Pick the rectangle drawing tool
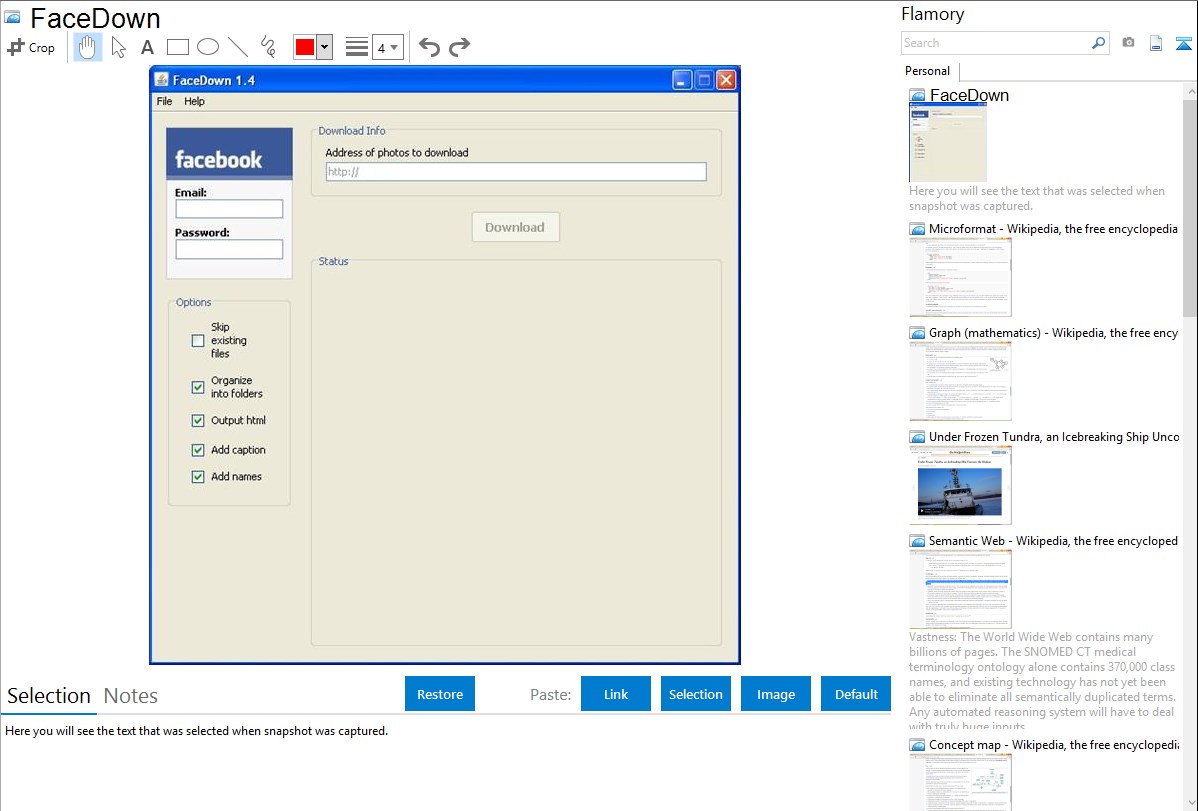 click(x=177, y=47)
